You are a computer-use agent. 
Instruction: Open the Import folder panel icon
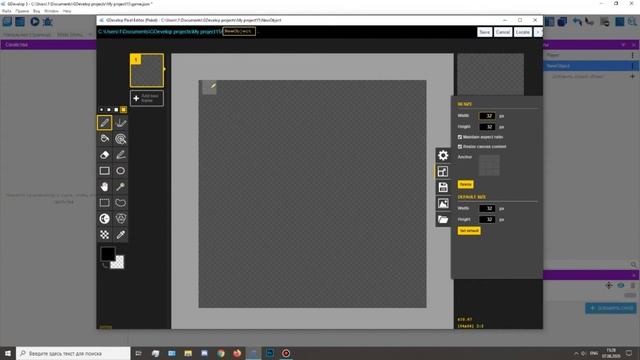[443, 219]
